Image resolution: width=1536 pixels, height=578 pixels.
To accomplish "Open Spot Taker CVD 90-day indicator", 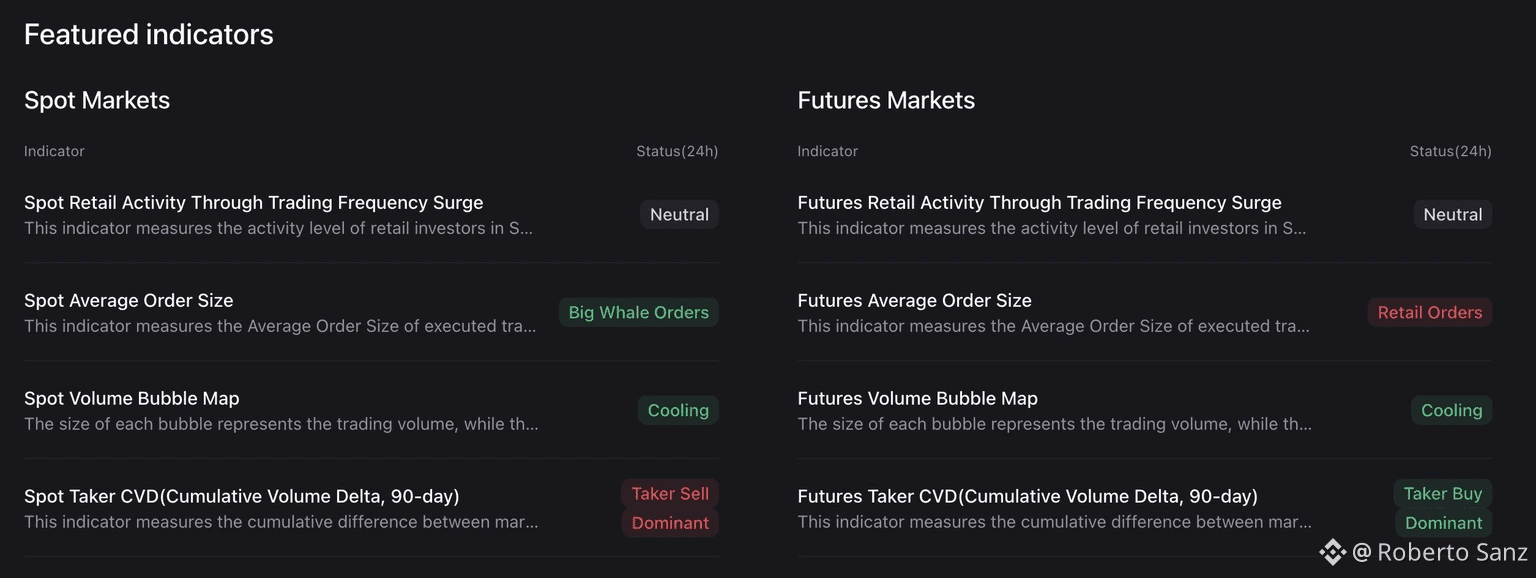I will [241, 497].
